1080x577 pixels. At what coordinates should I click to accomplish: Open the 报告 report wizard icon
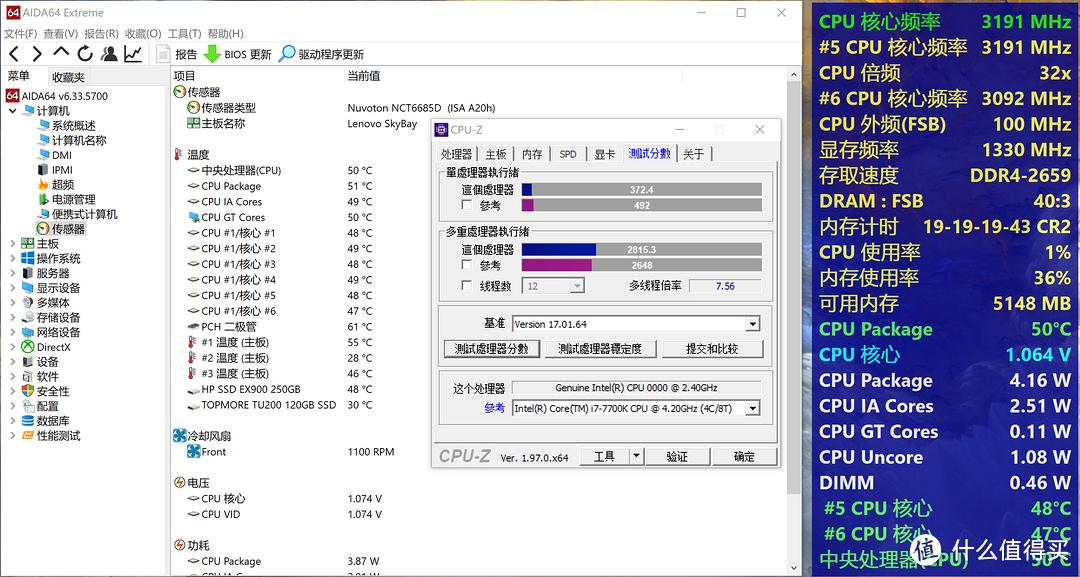click(163, 55)
